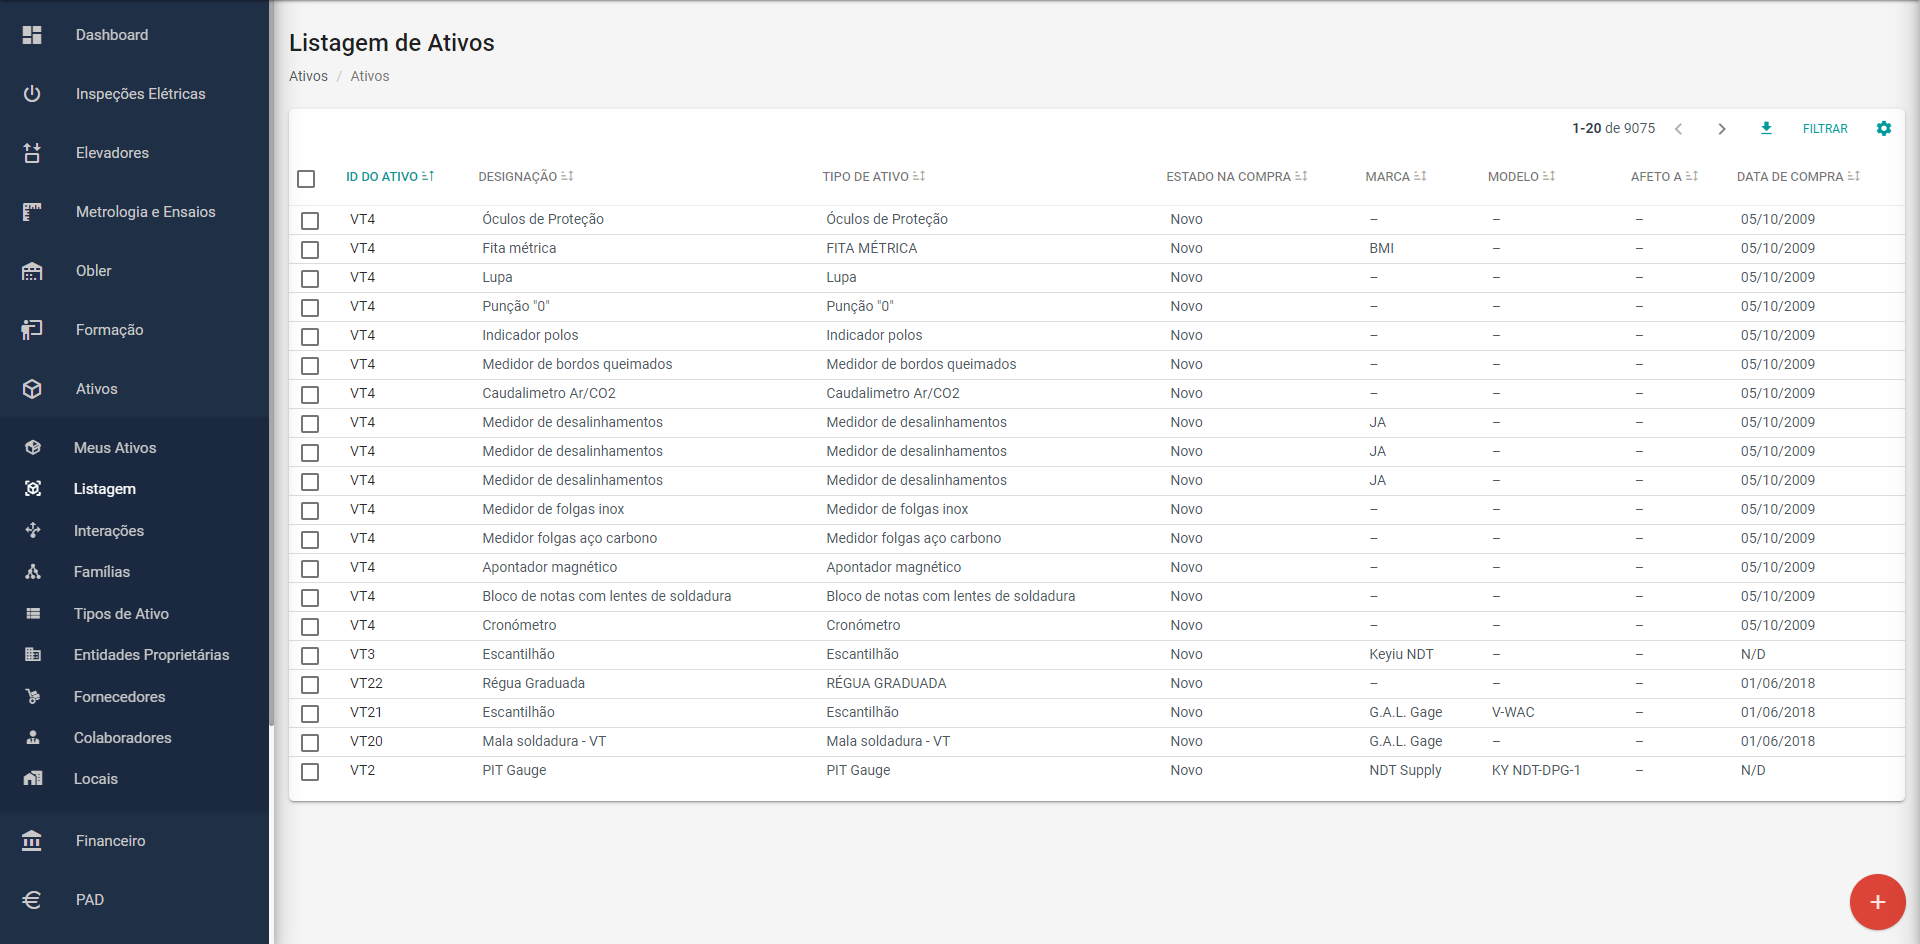Check the Régua Graduada row

(310, 685)
